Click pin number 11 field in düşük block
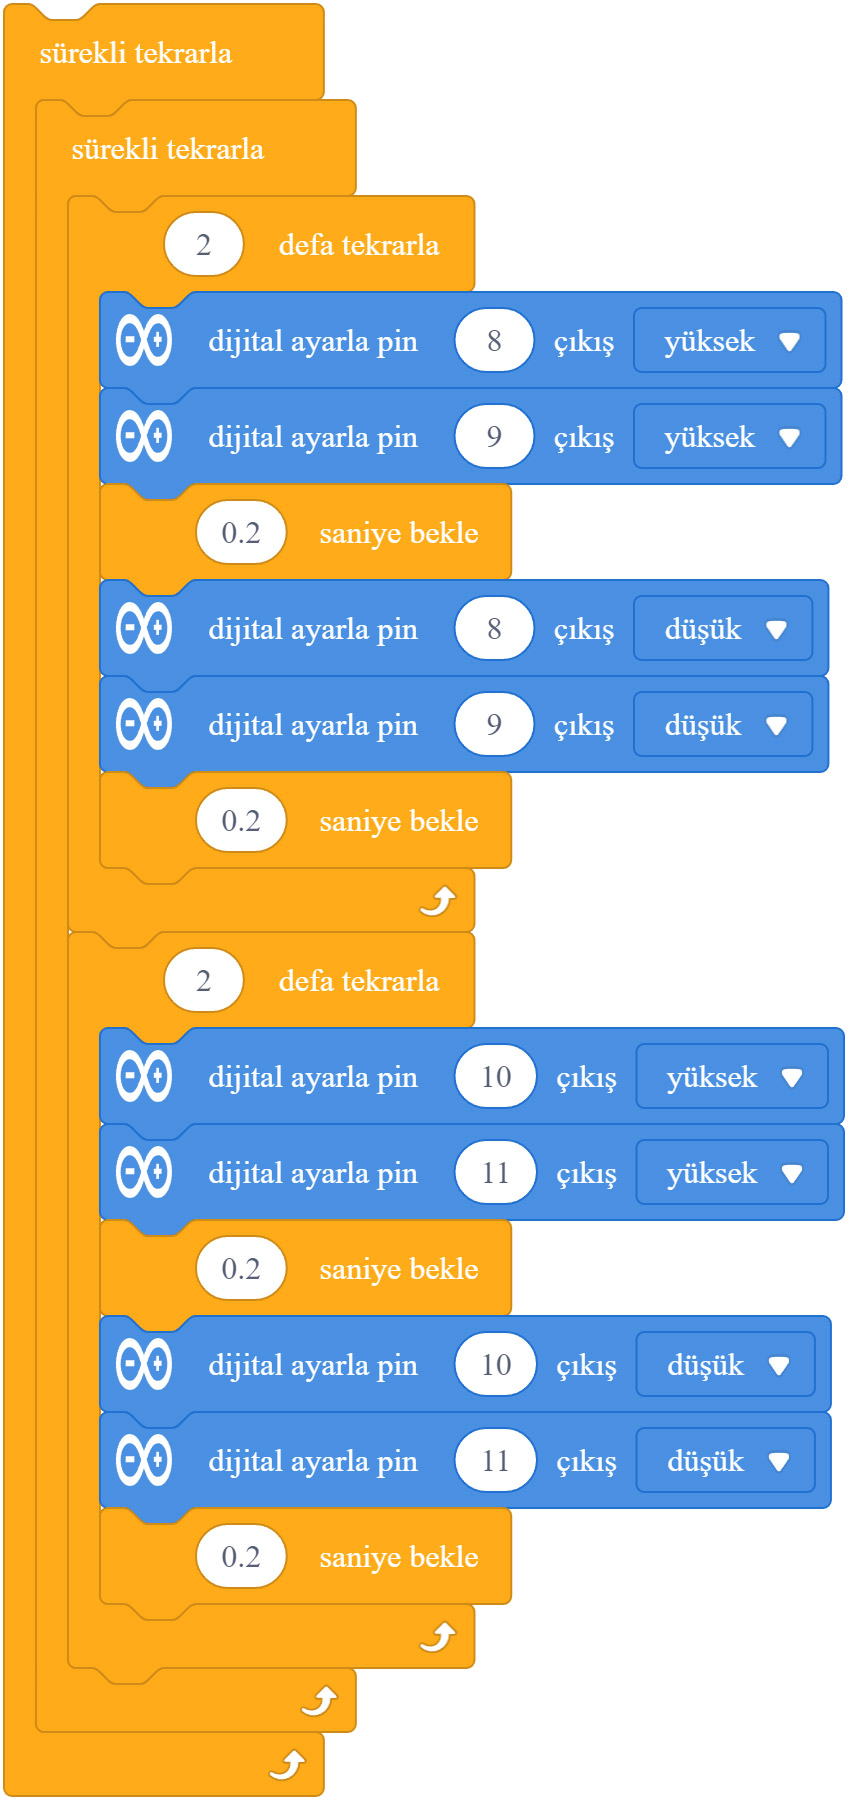Image resolution: width=848 pixels, height=1800 pixels. 496,1461
